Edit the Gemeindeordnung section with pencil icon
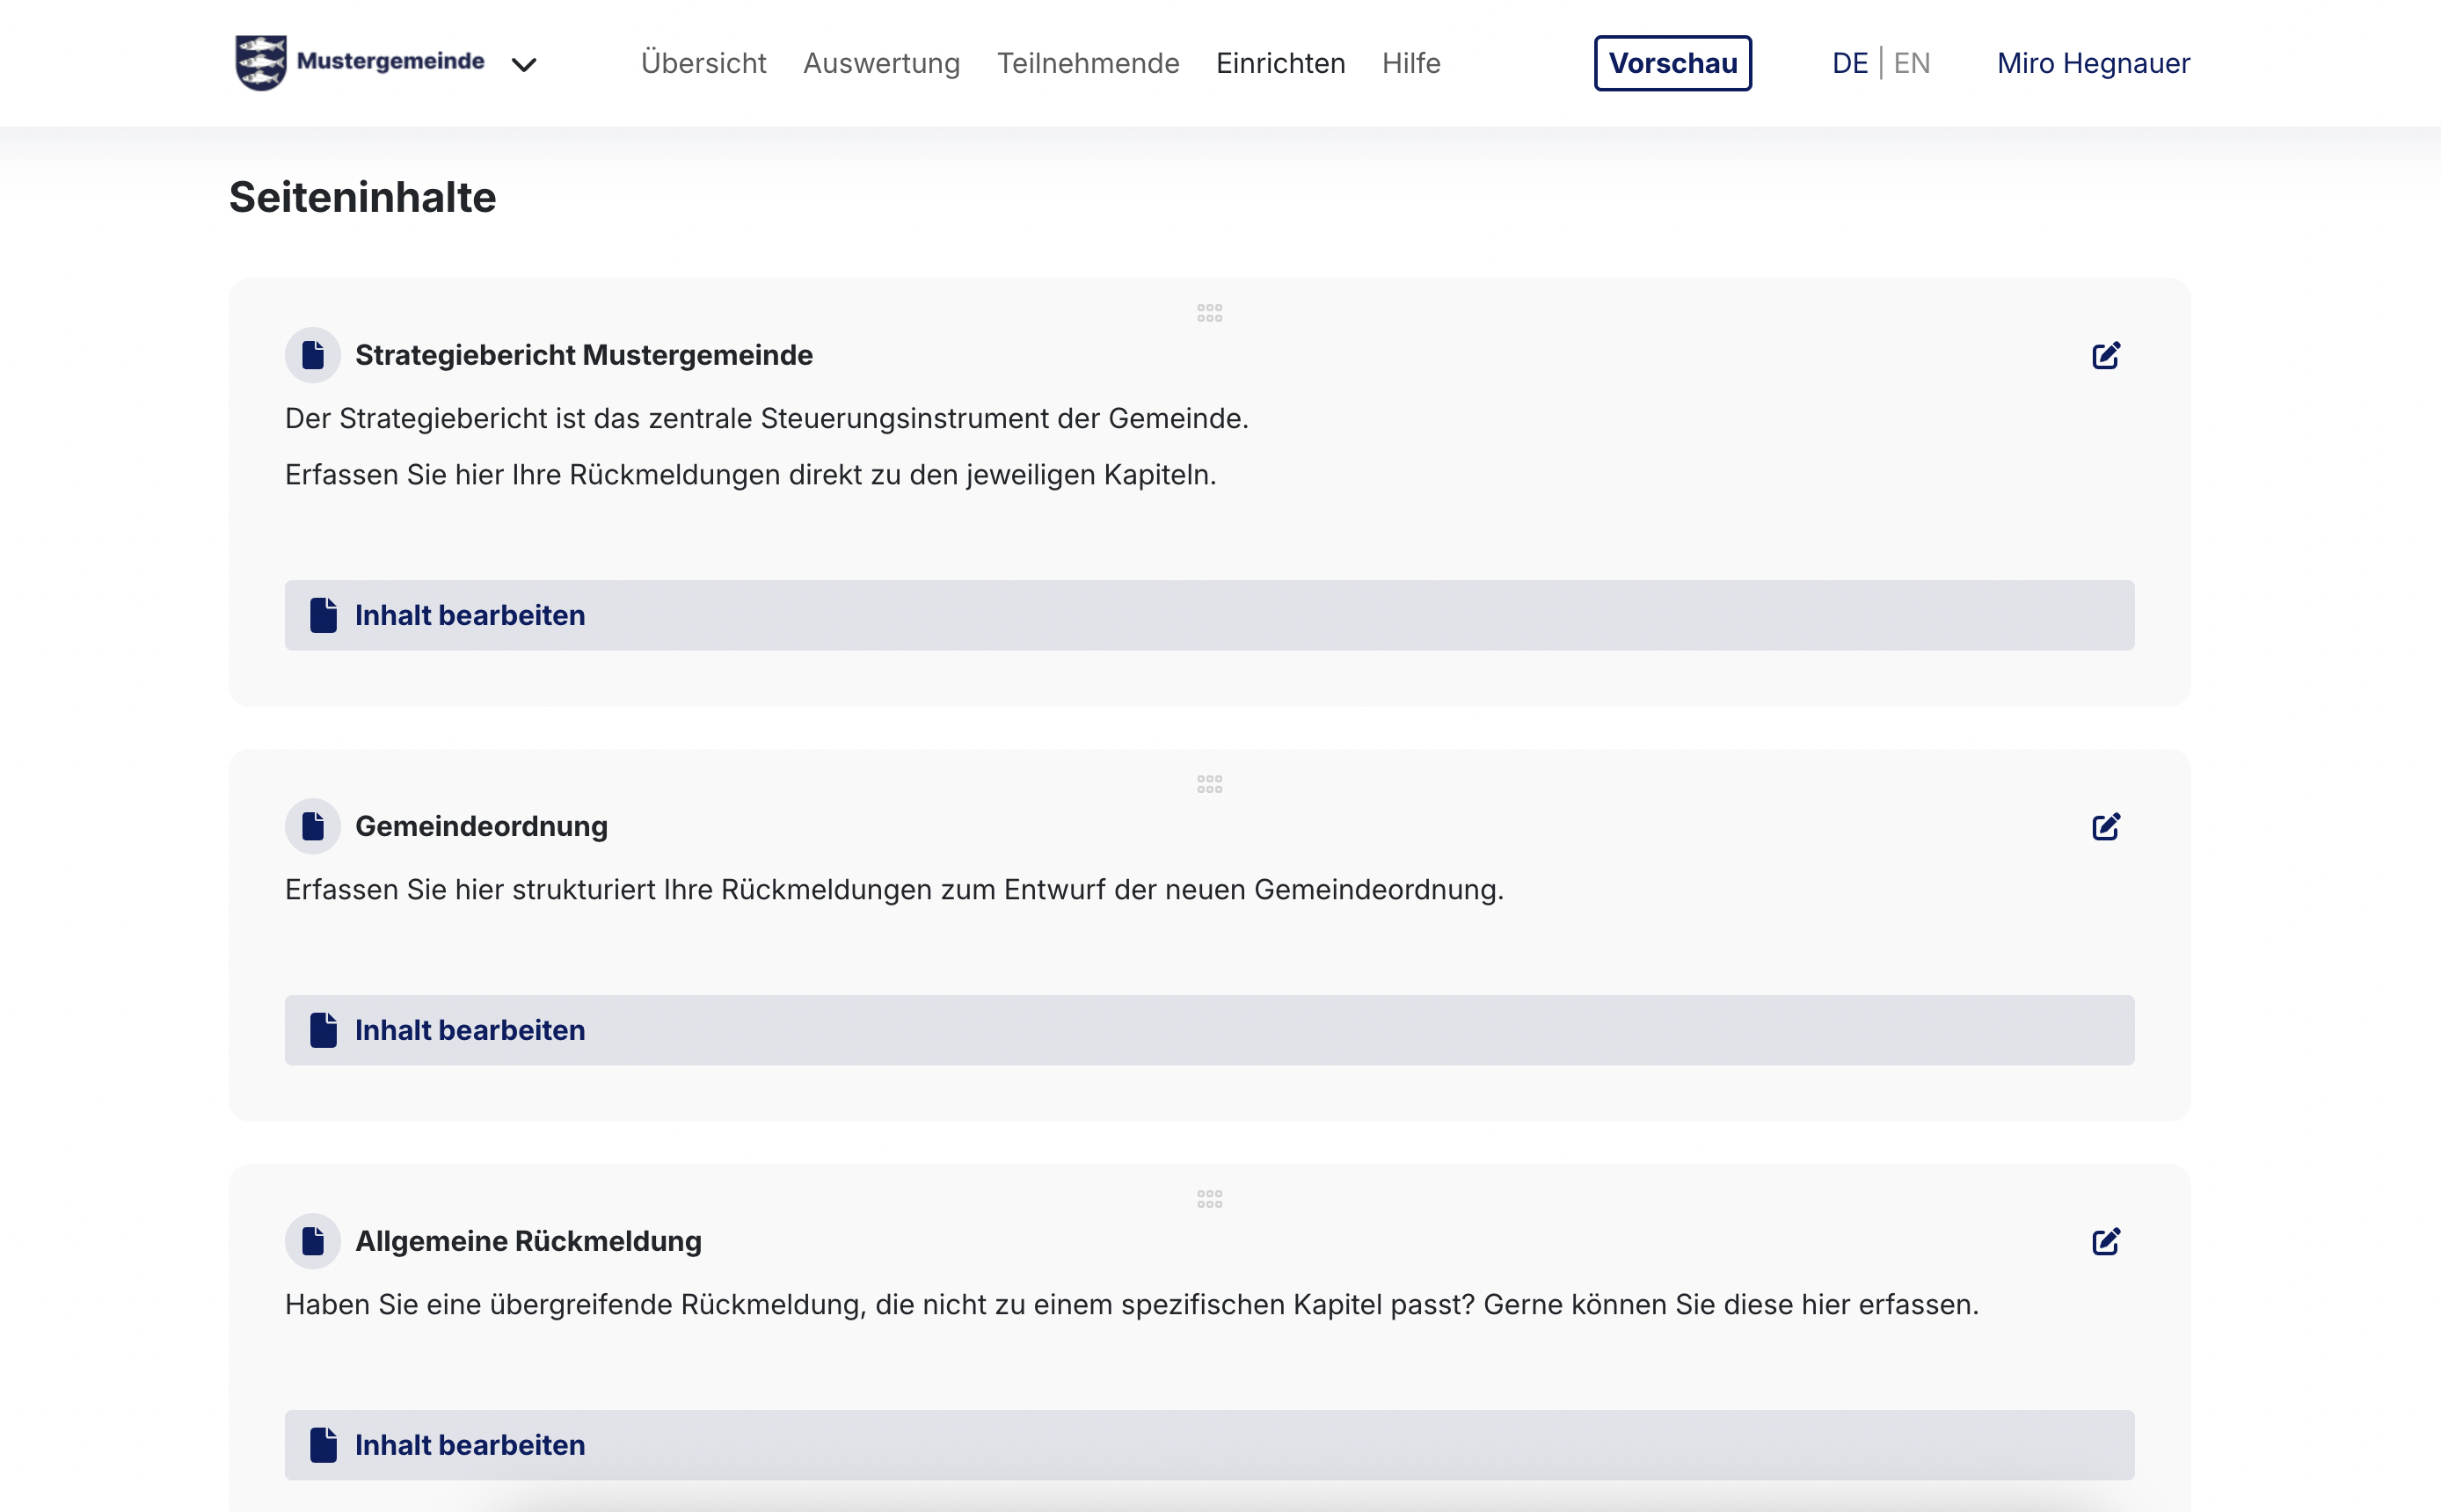This screenshot has width=2441, height=1512. [2106, 826]
